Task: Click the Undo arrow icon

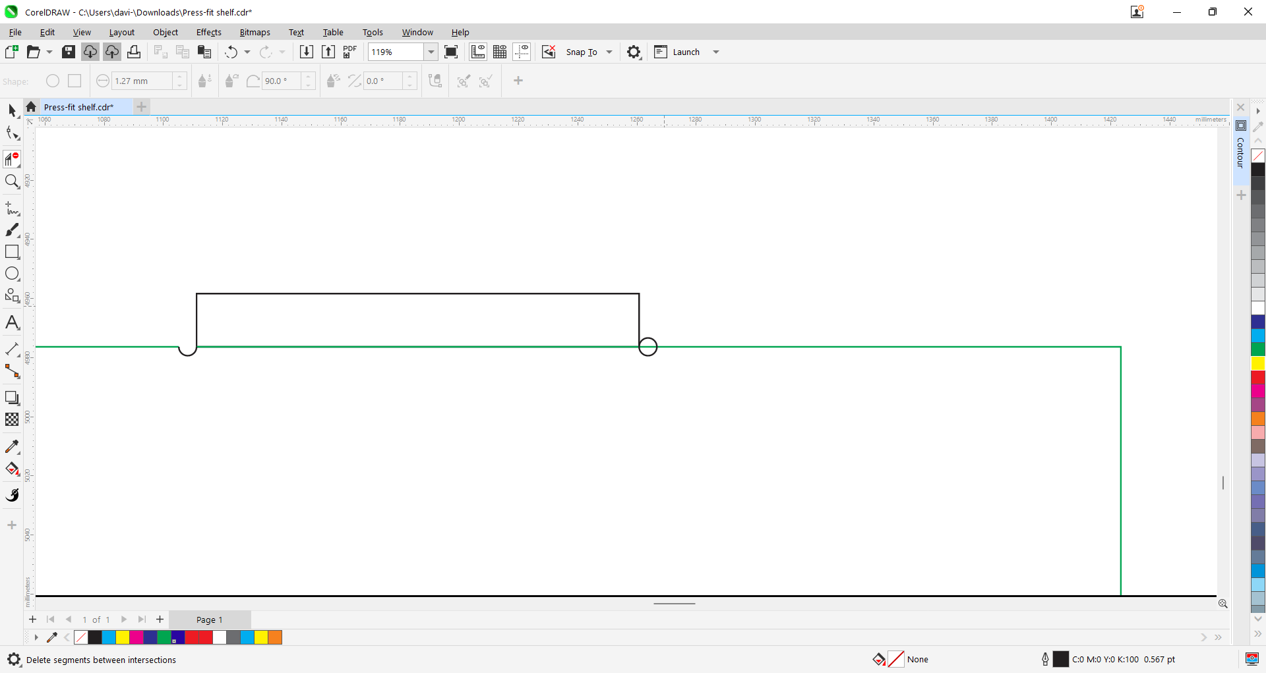Action: click(231, 52)
